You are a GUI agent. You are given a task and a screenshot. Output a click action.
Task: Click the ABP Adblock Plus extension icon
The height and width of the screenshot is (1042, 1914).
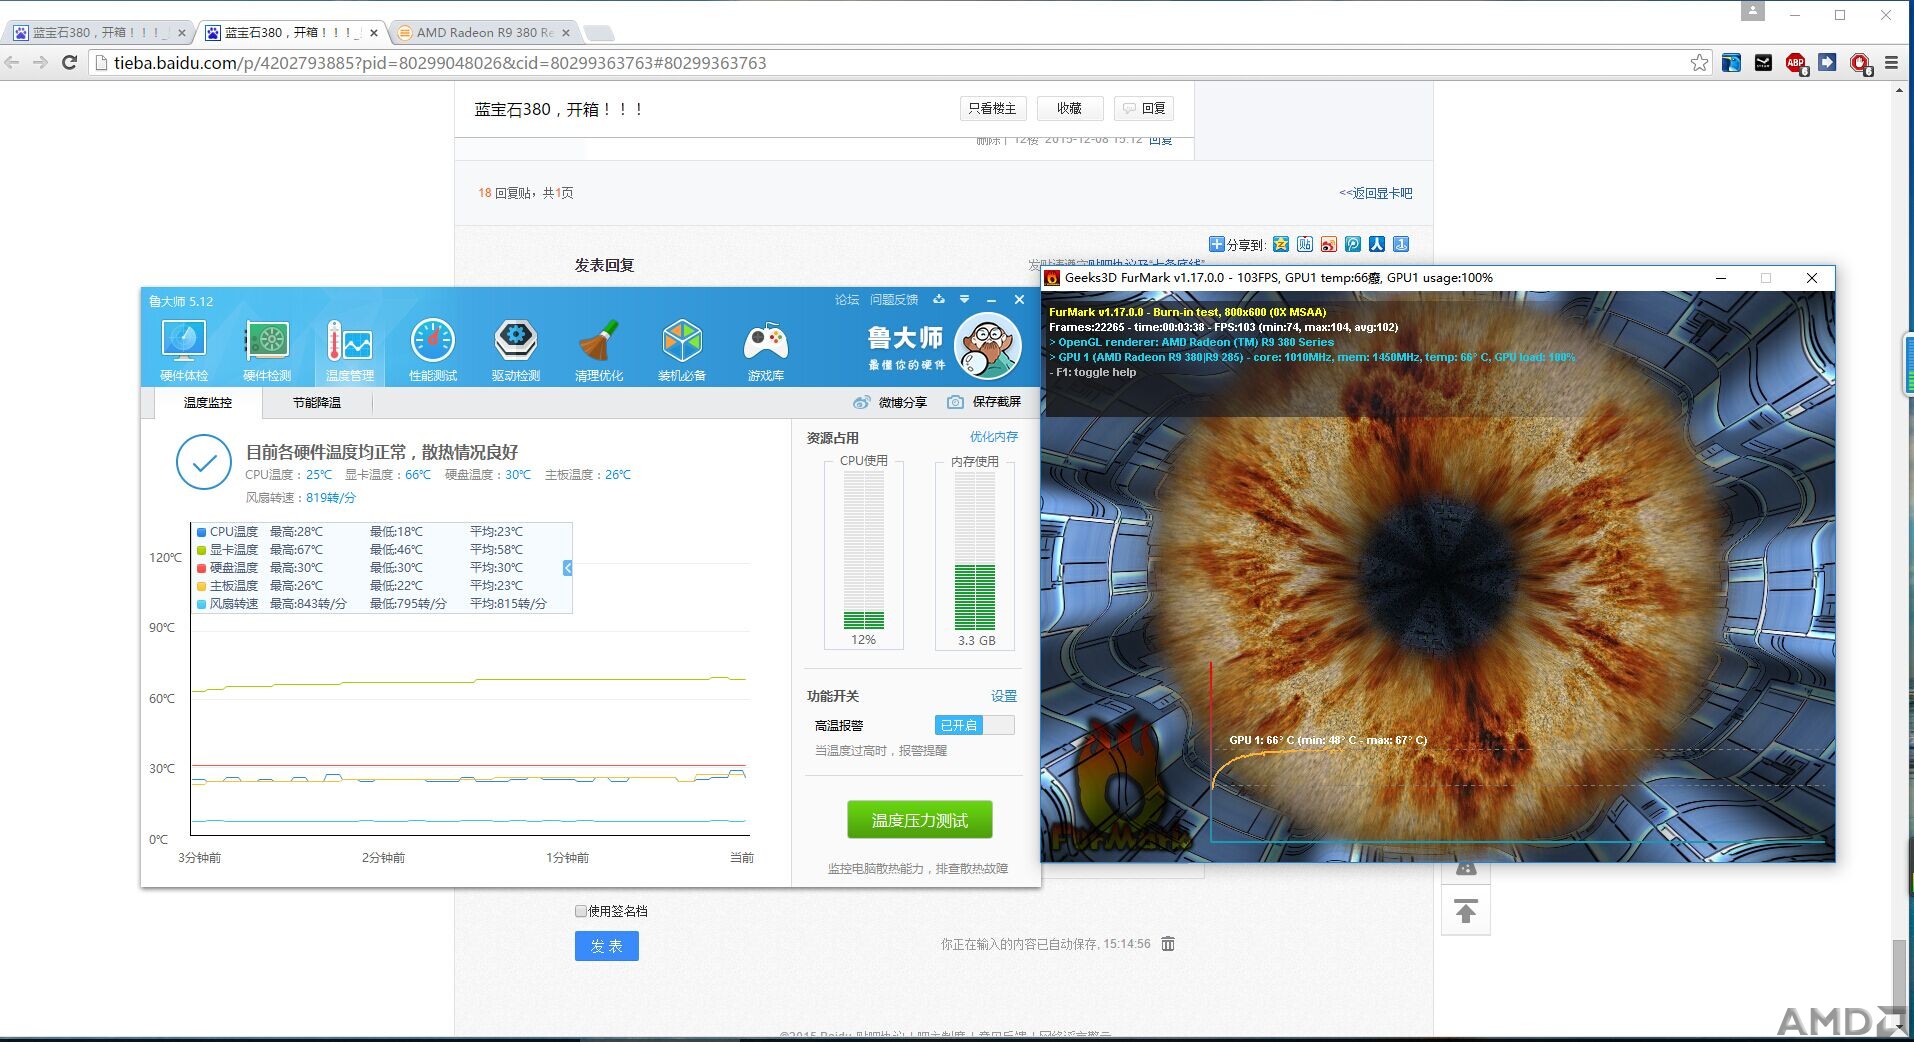pyautogui.click(x=1796, y=64)
